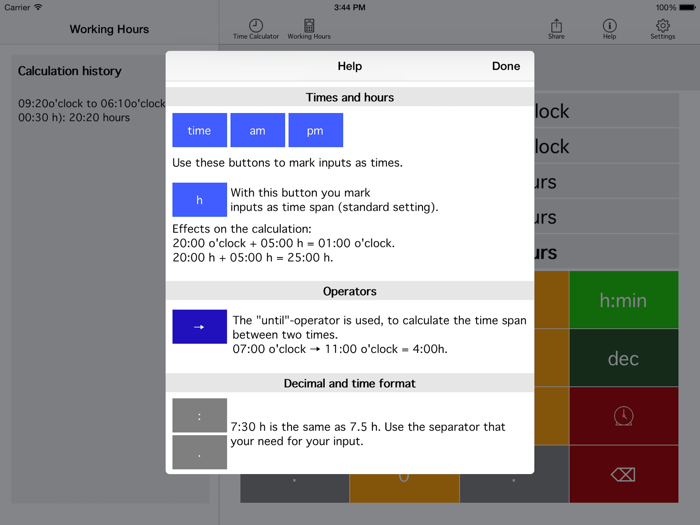Select the dark green dec format key
The width and height of the screenshot is (700, 525).
624,358
